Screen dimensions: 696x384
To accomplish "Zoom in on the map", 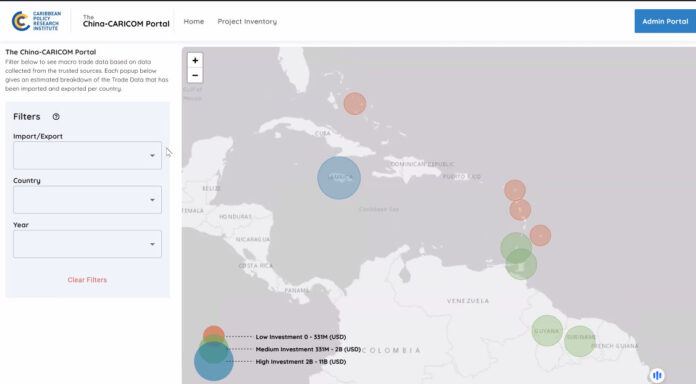I will tap(195, 60).
